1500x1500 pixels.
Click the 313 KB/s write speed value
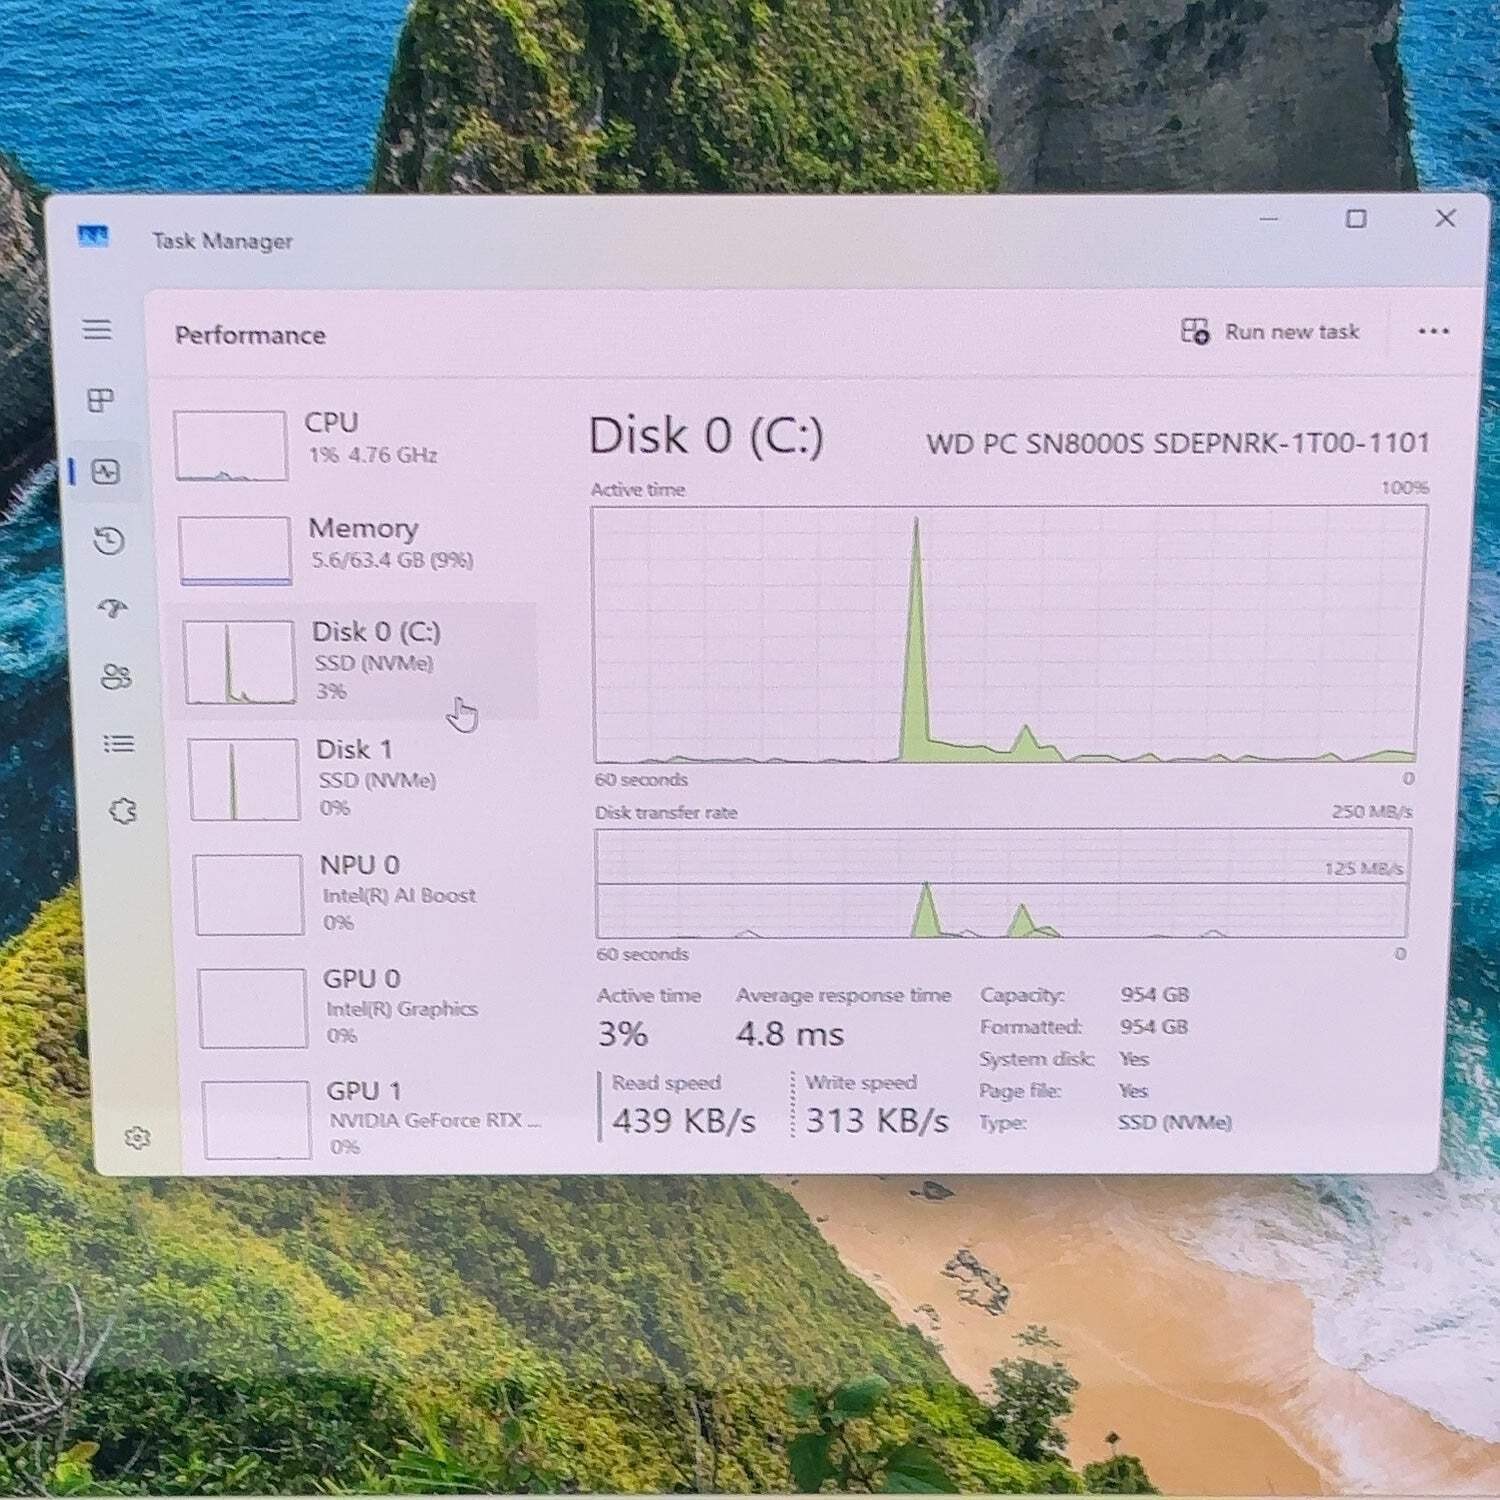coord(877,1120)
